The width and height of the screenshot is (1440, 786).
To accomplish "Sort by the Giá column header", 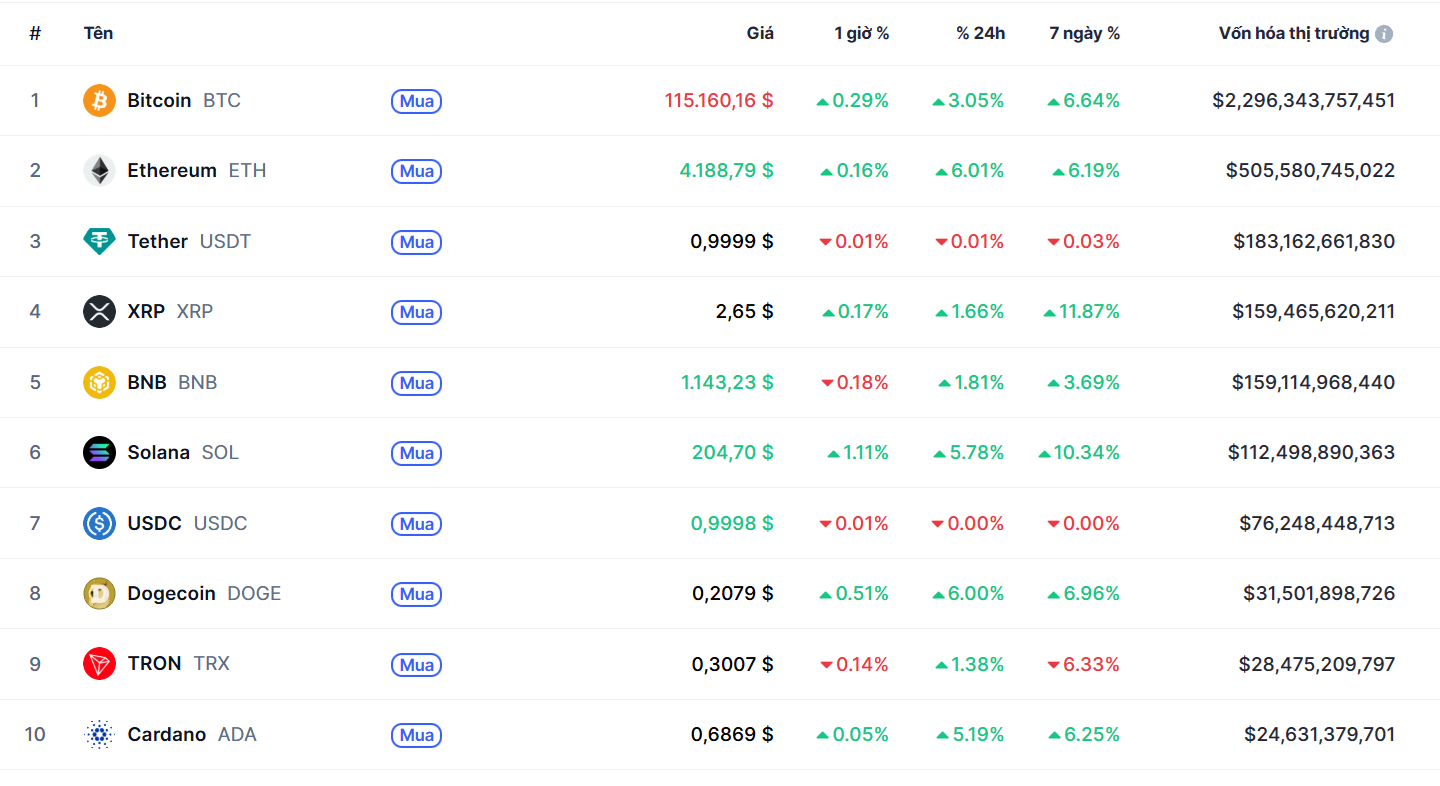I will coord(760,33).
